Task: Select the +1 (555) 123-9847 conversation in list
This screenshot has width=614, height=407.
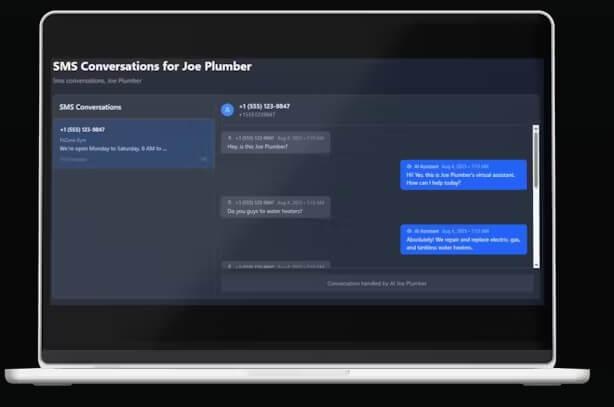Action: click(x=133, y=143)
